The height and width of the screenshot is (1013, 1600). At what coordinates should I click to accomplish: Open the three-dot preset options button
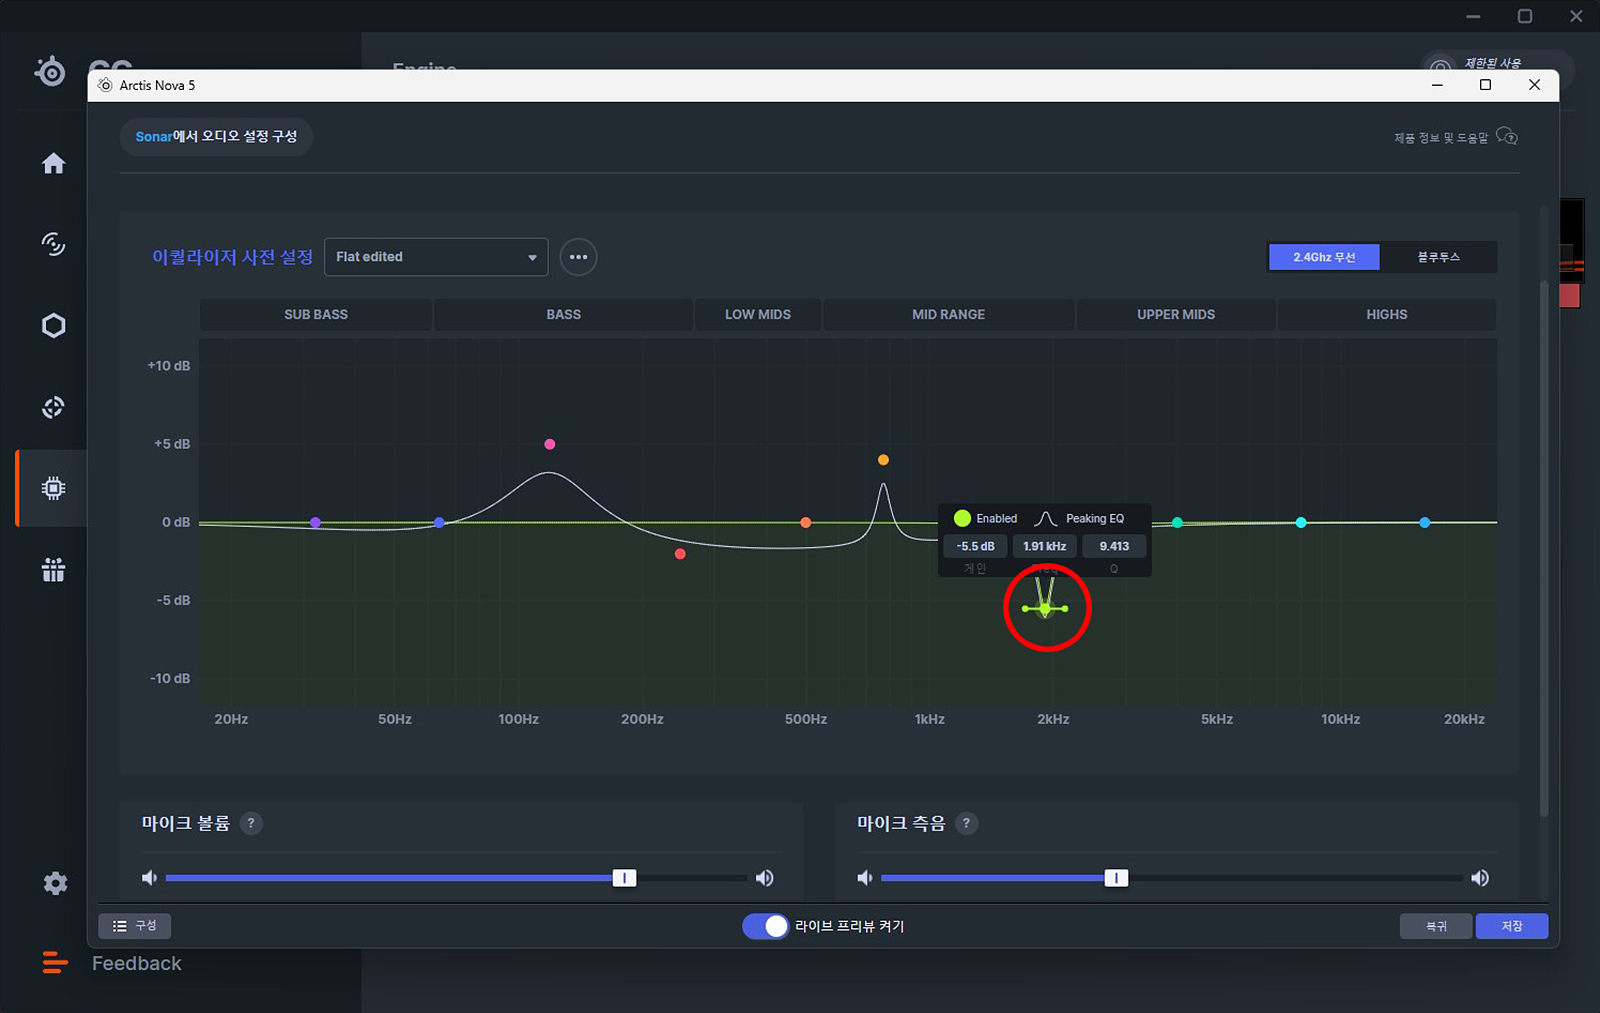tap(578, 257)
